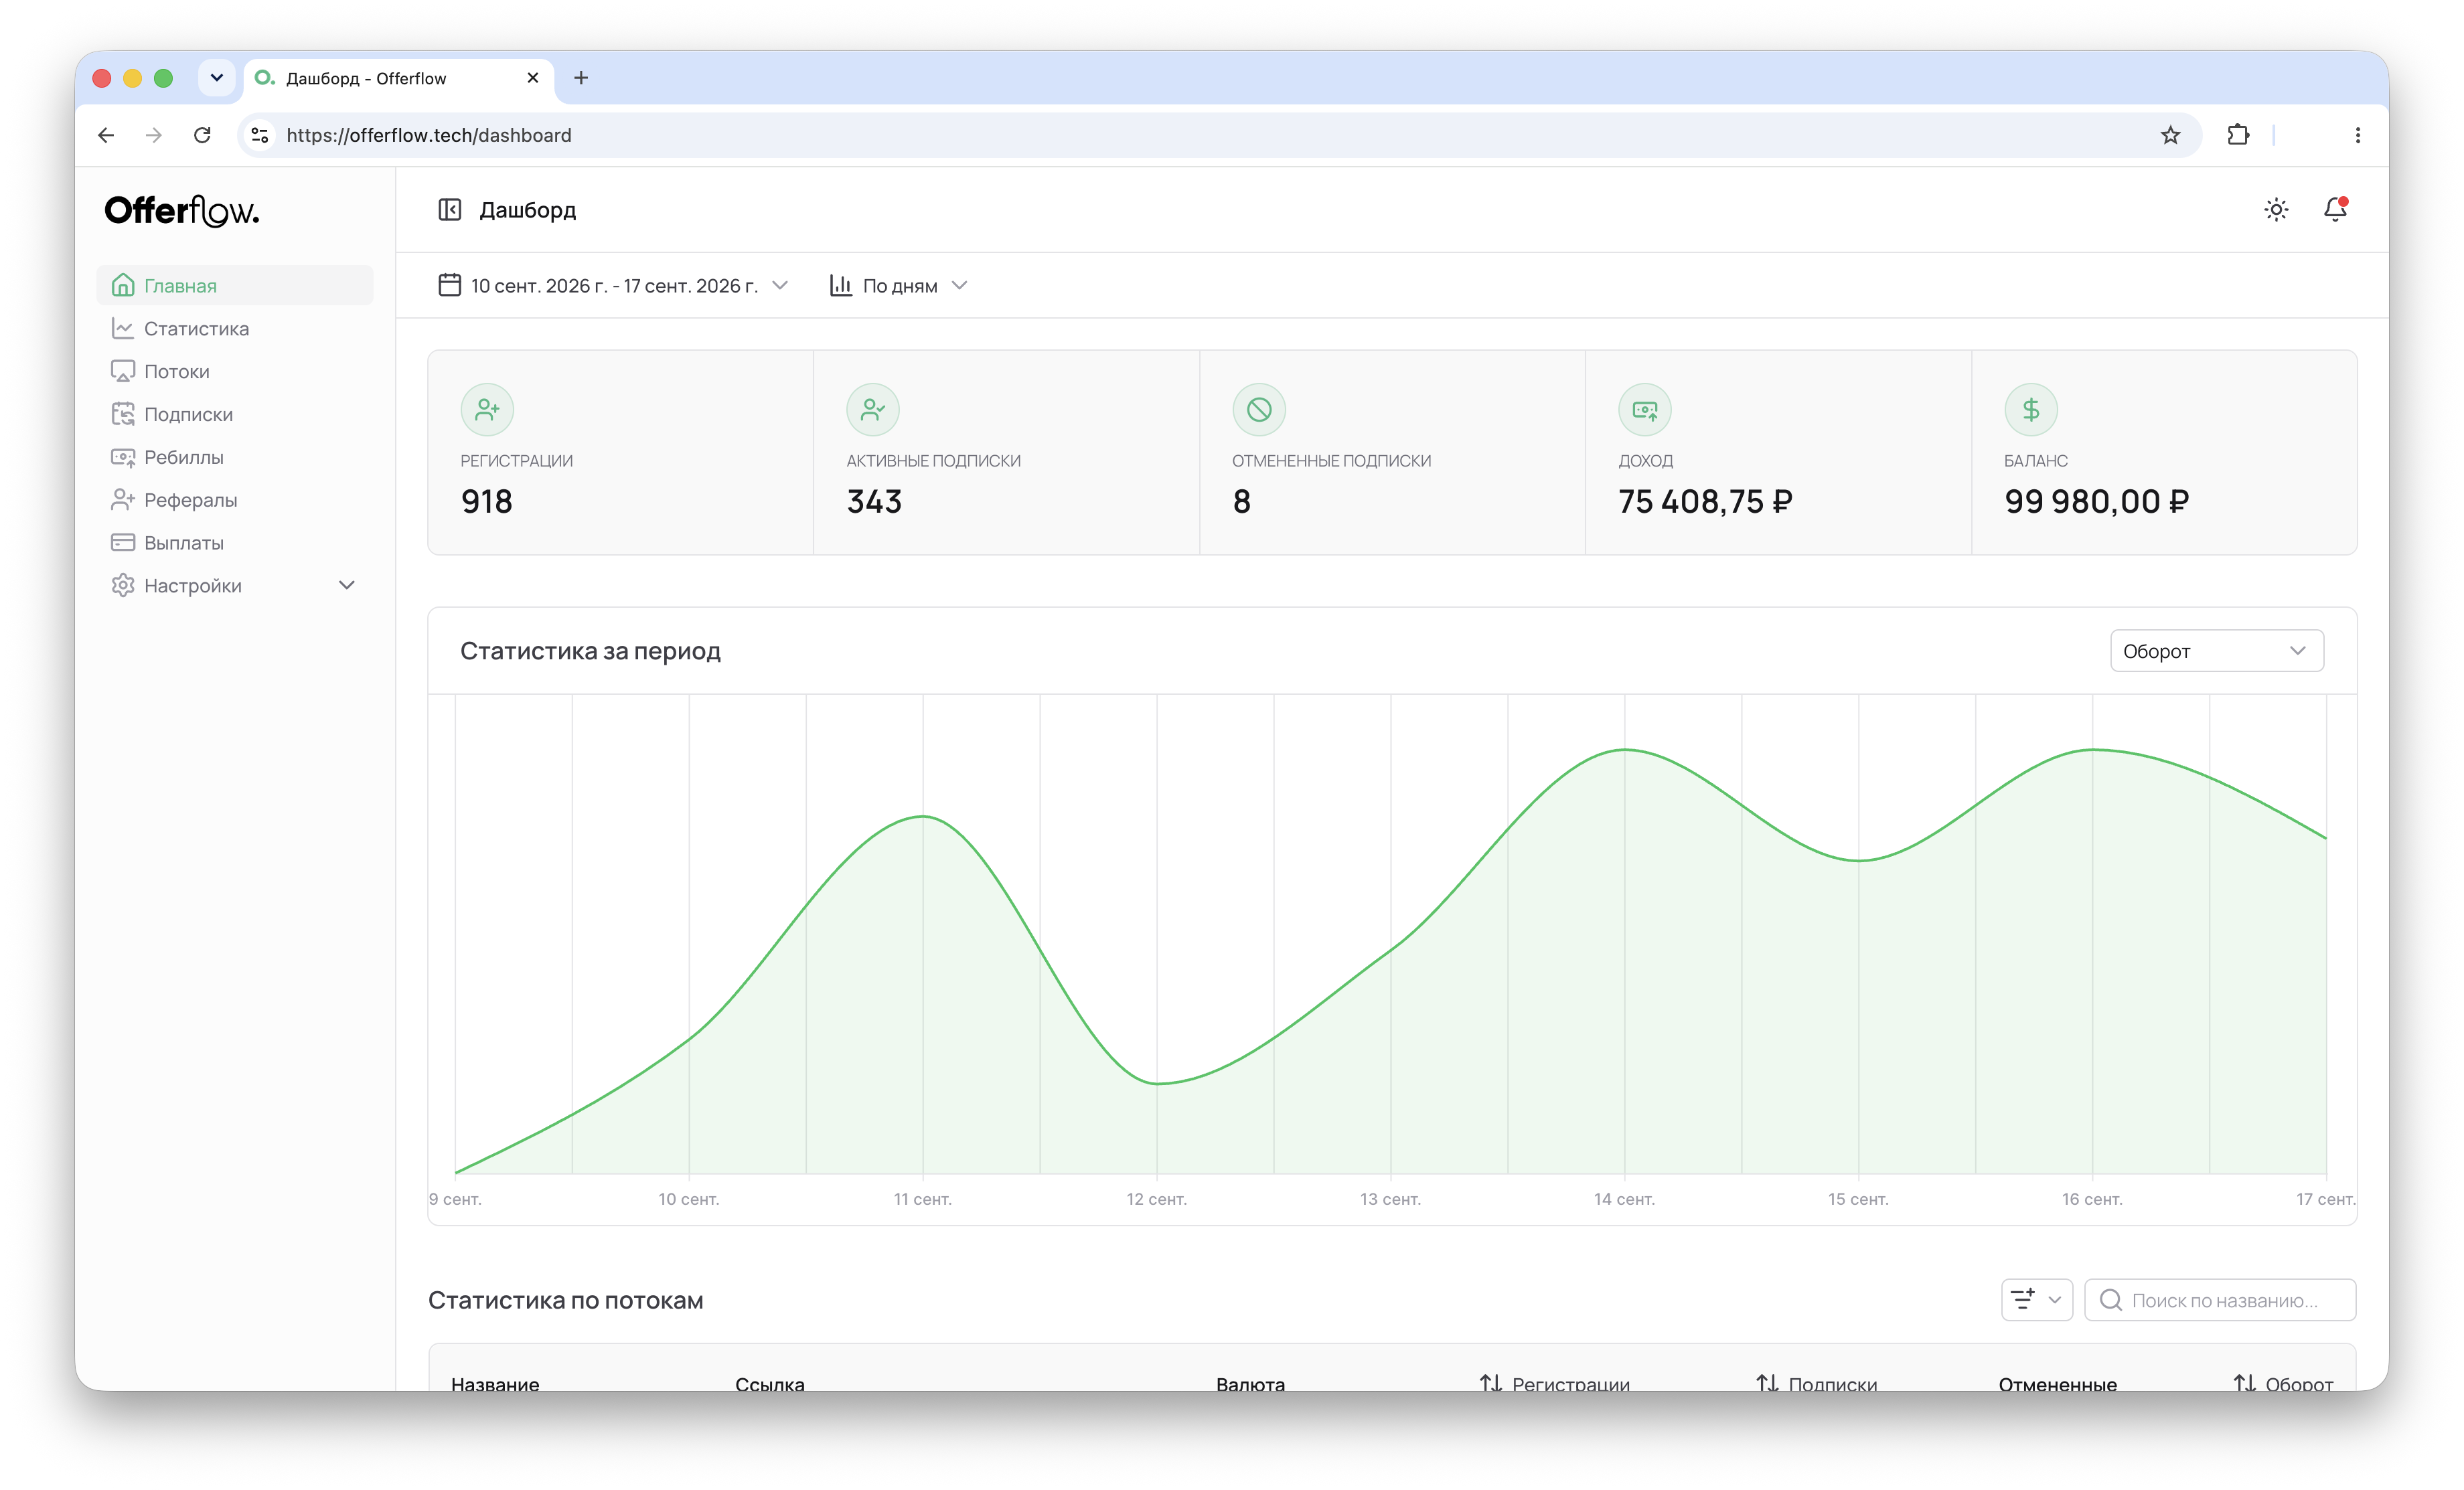
Task: Reload the page
Action: [x=202, y=135]
